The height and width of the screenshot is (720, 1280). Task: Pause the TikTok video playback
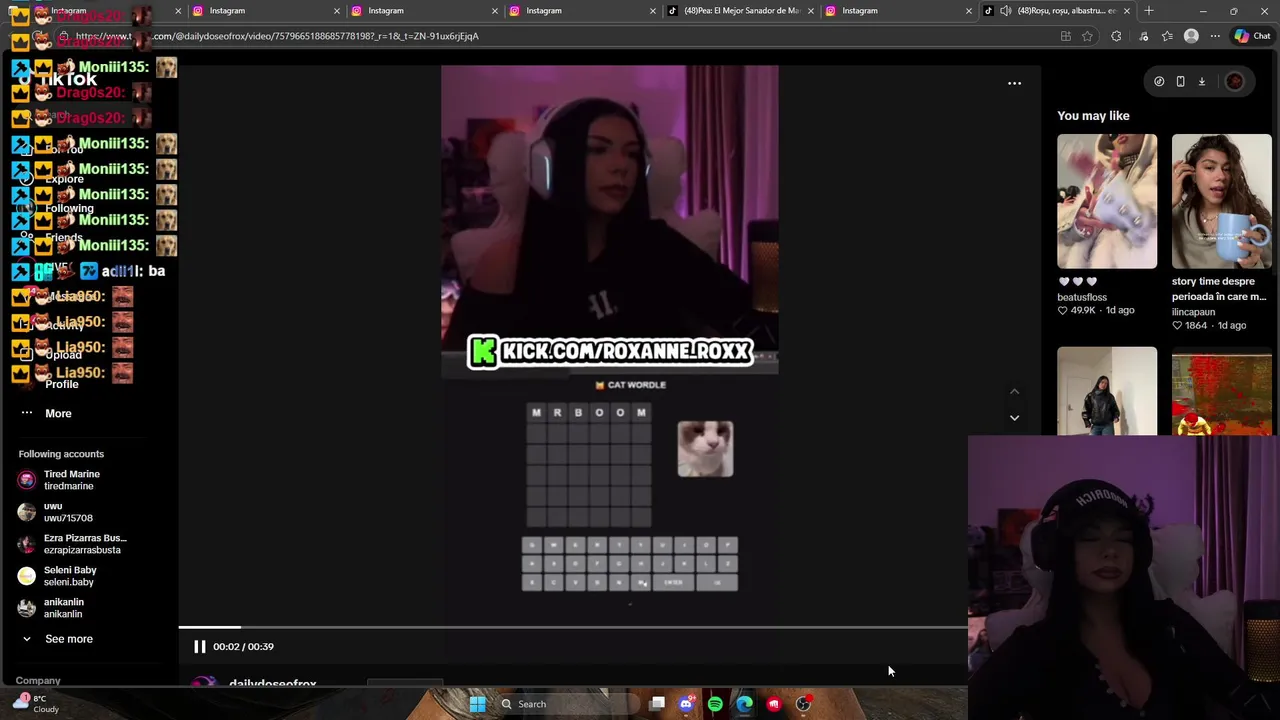(199, 647)
